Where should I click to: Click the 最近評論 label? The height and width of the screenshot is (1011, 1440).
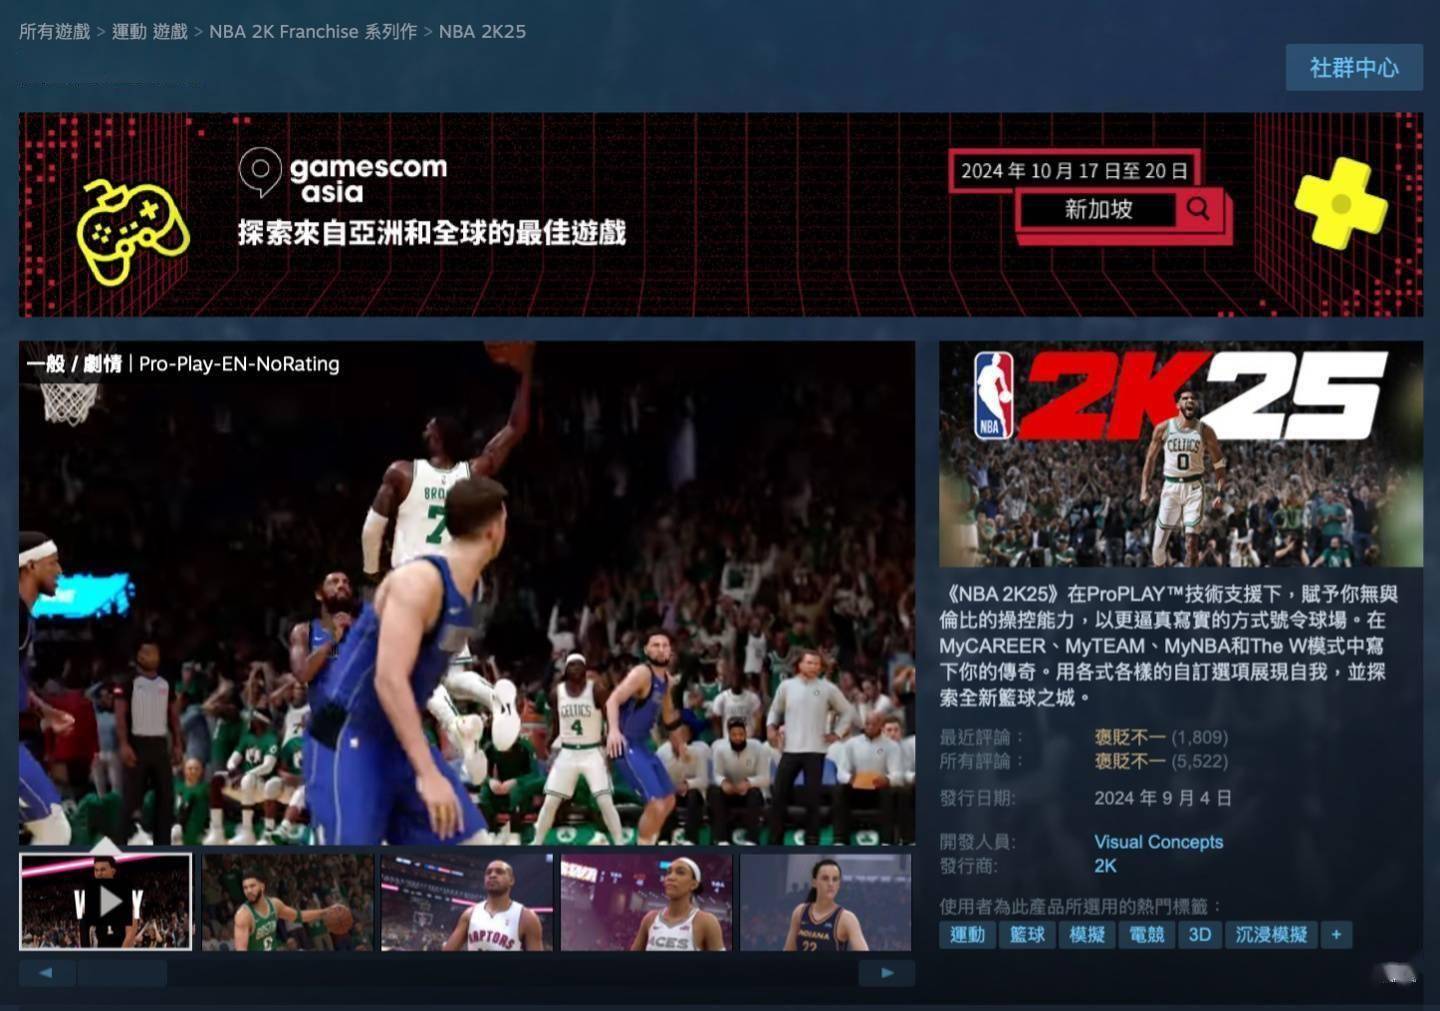(x=981, y=737)
